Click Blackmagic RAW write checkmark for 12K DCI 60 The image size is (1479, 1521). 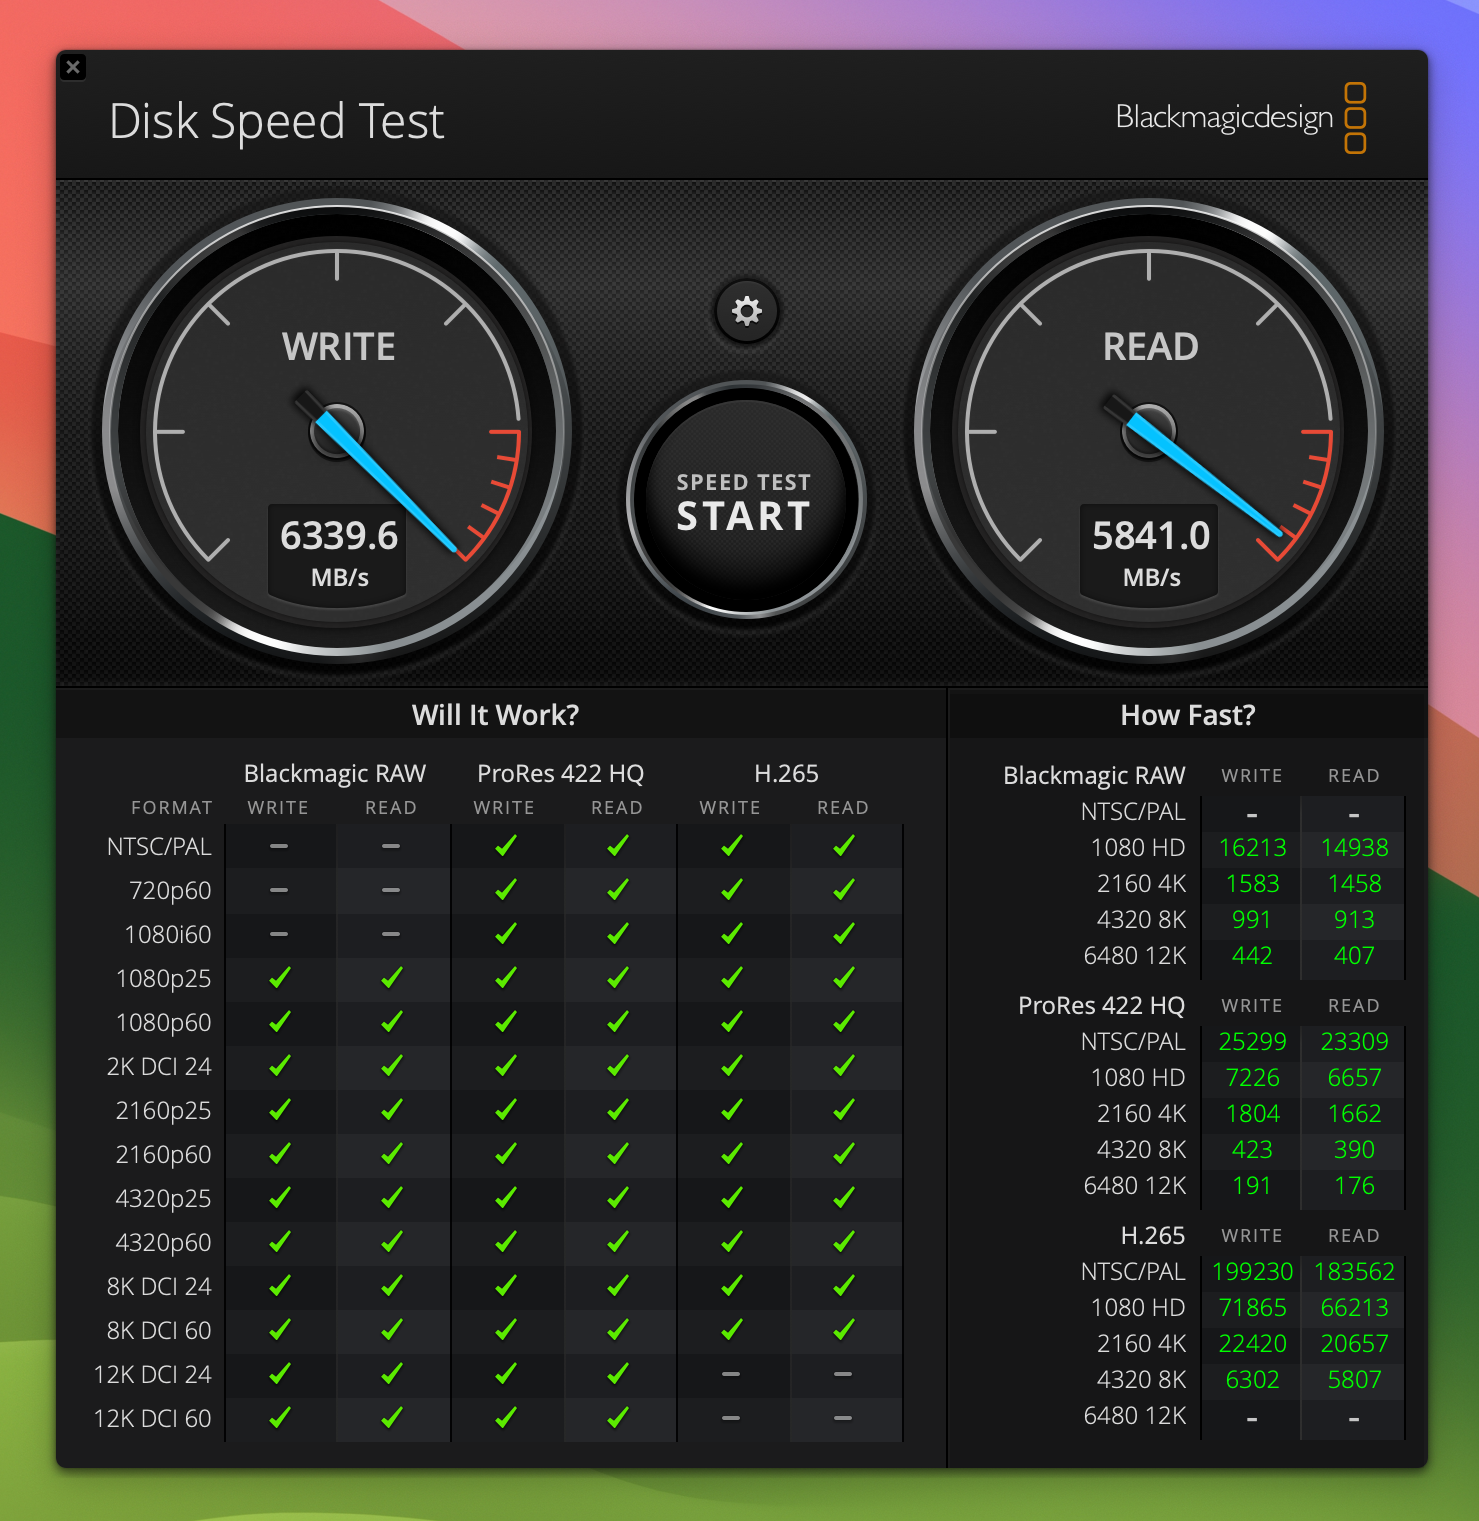[x=280, y=1418]
